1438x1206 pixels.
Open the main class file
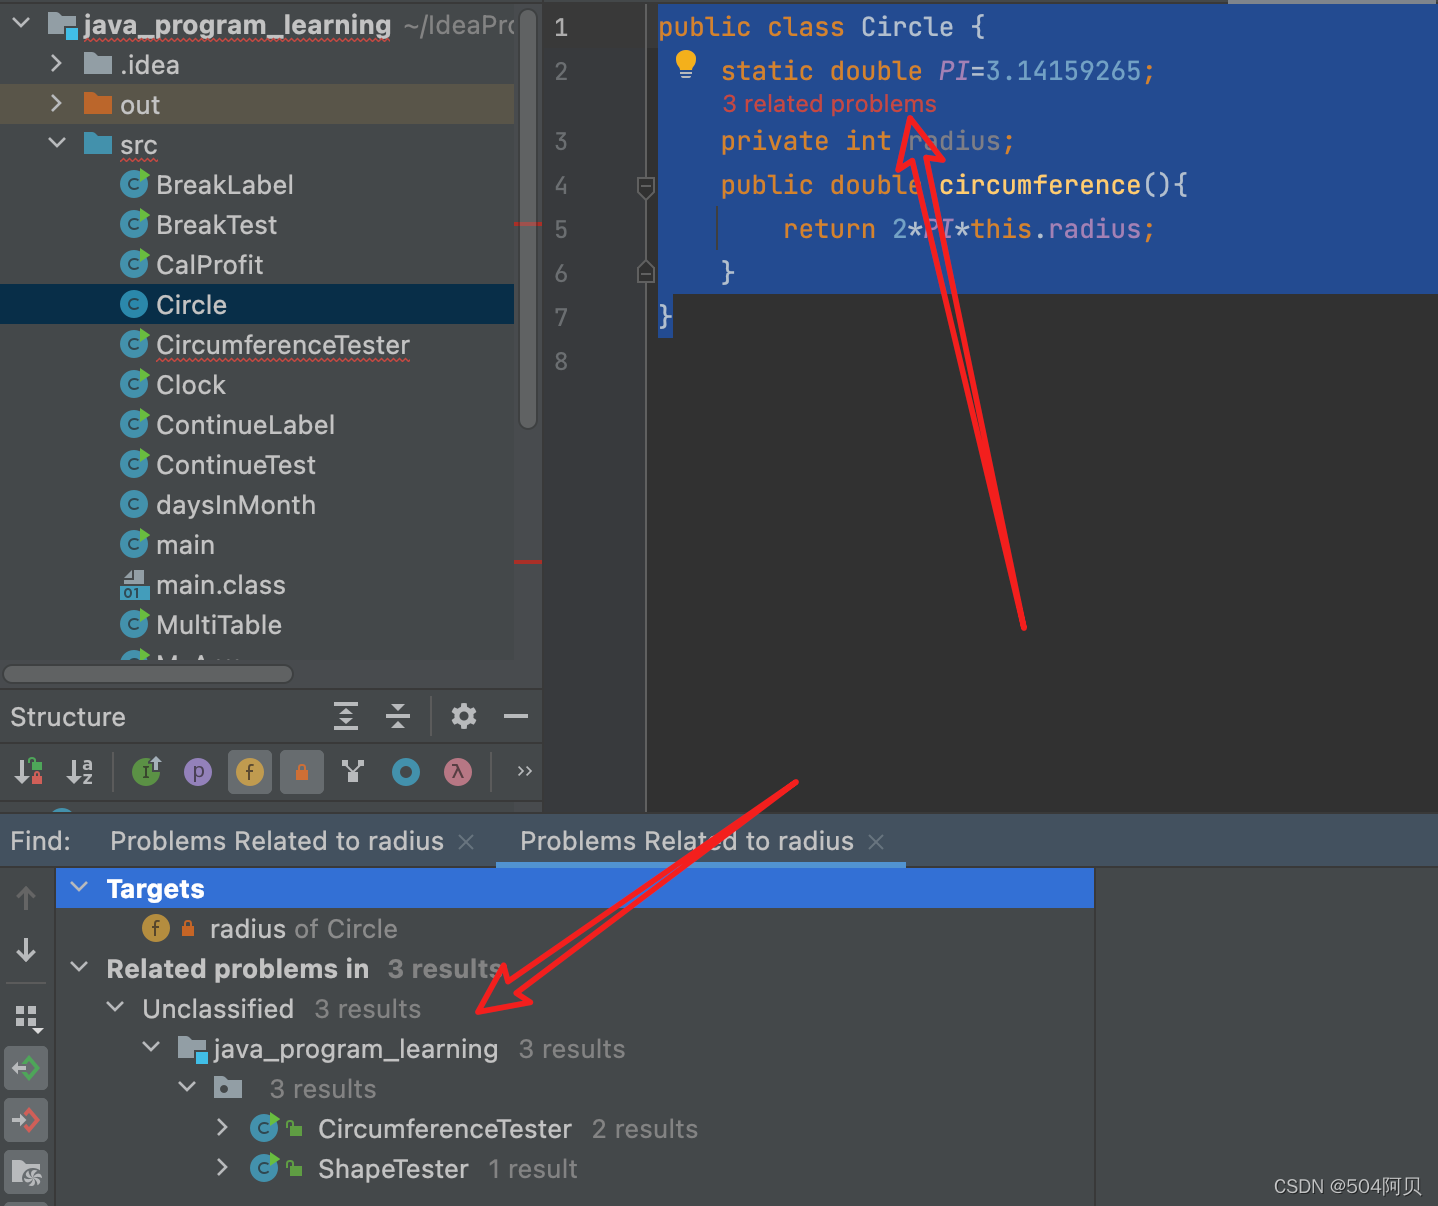tap(185, 545)
